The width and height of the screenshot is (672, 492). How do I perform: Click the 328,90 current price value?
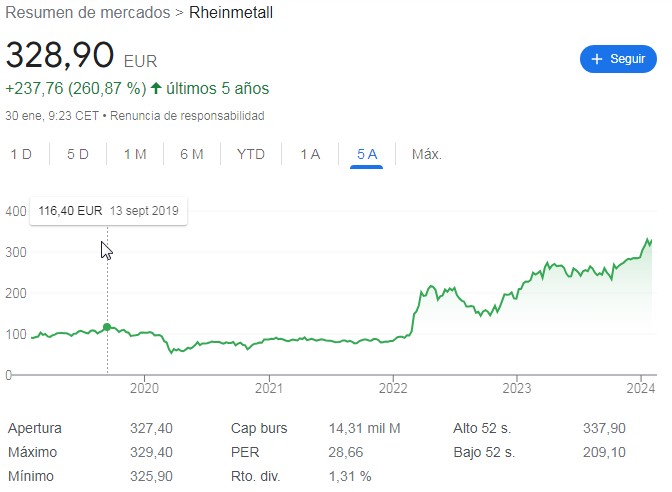pos(60,55)
